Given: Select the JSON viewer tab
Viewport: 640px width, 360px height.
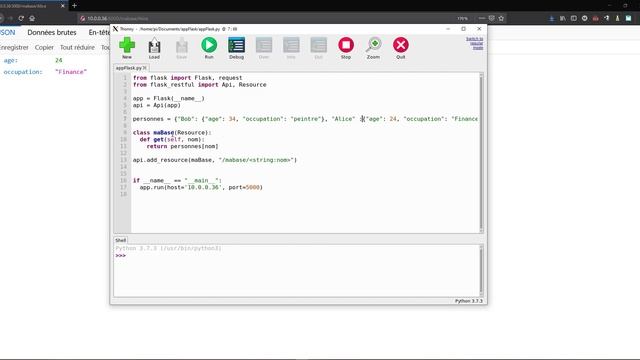Looking at the screenshot, I should pyautogui.click(x=7, y=32).
